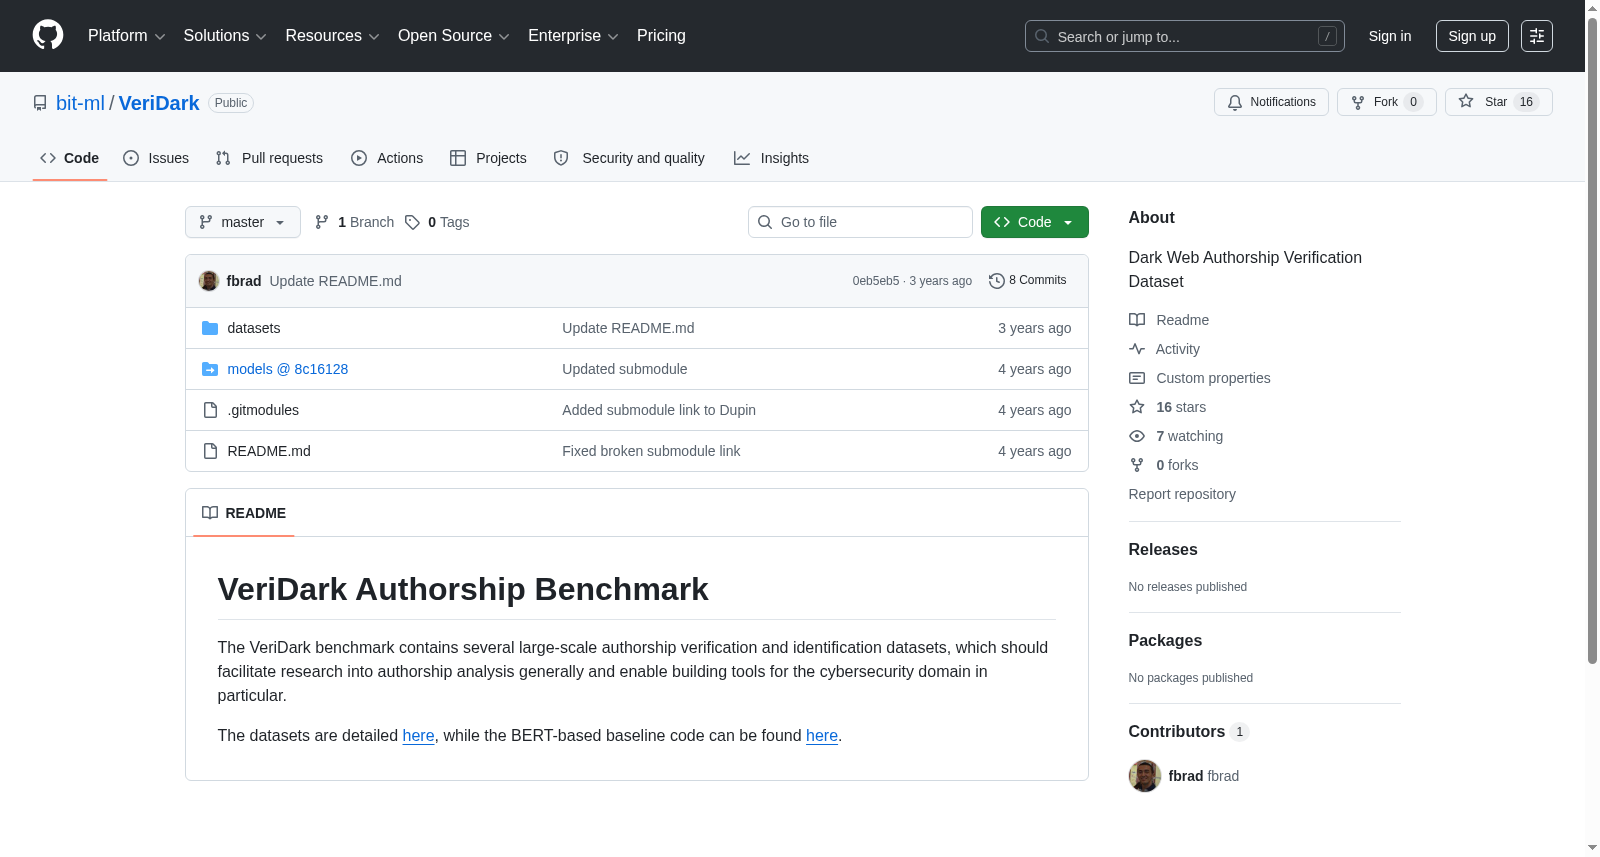Click the Notifications bell icon
The height and width of the screenshot is (857, 1600).
1235,102
